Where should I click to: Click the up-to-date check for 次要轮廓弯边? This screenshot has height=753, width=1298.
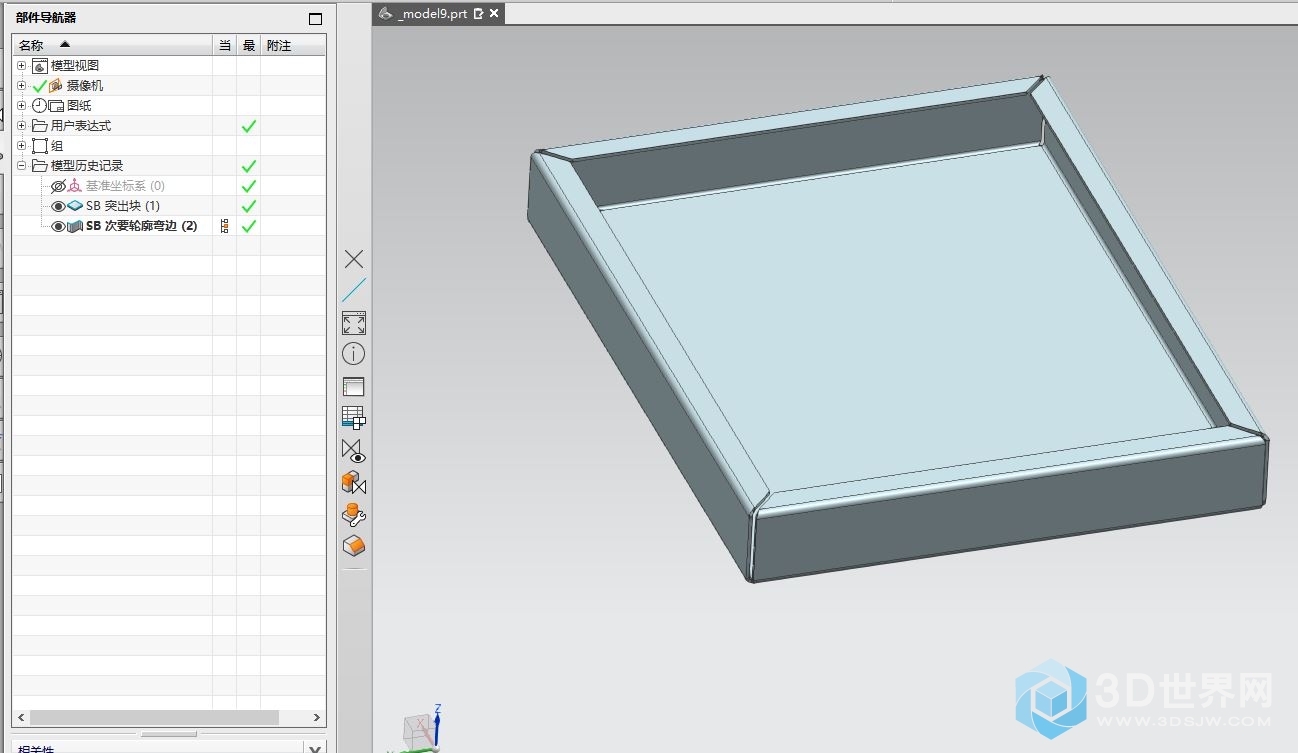click(x=249, y=226)
